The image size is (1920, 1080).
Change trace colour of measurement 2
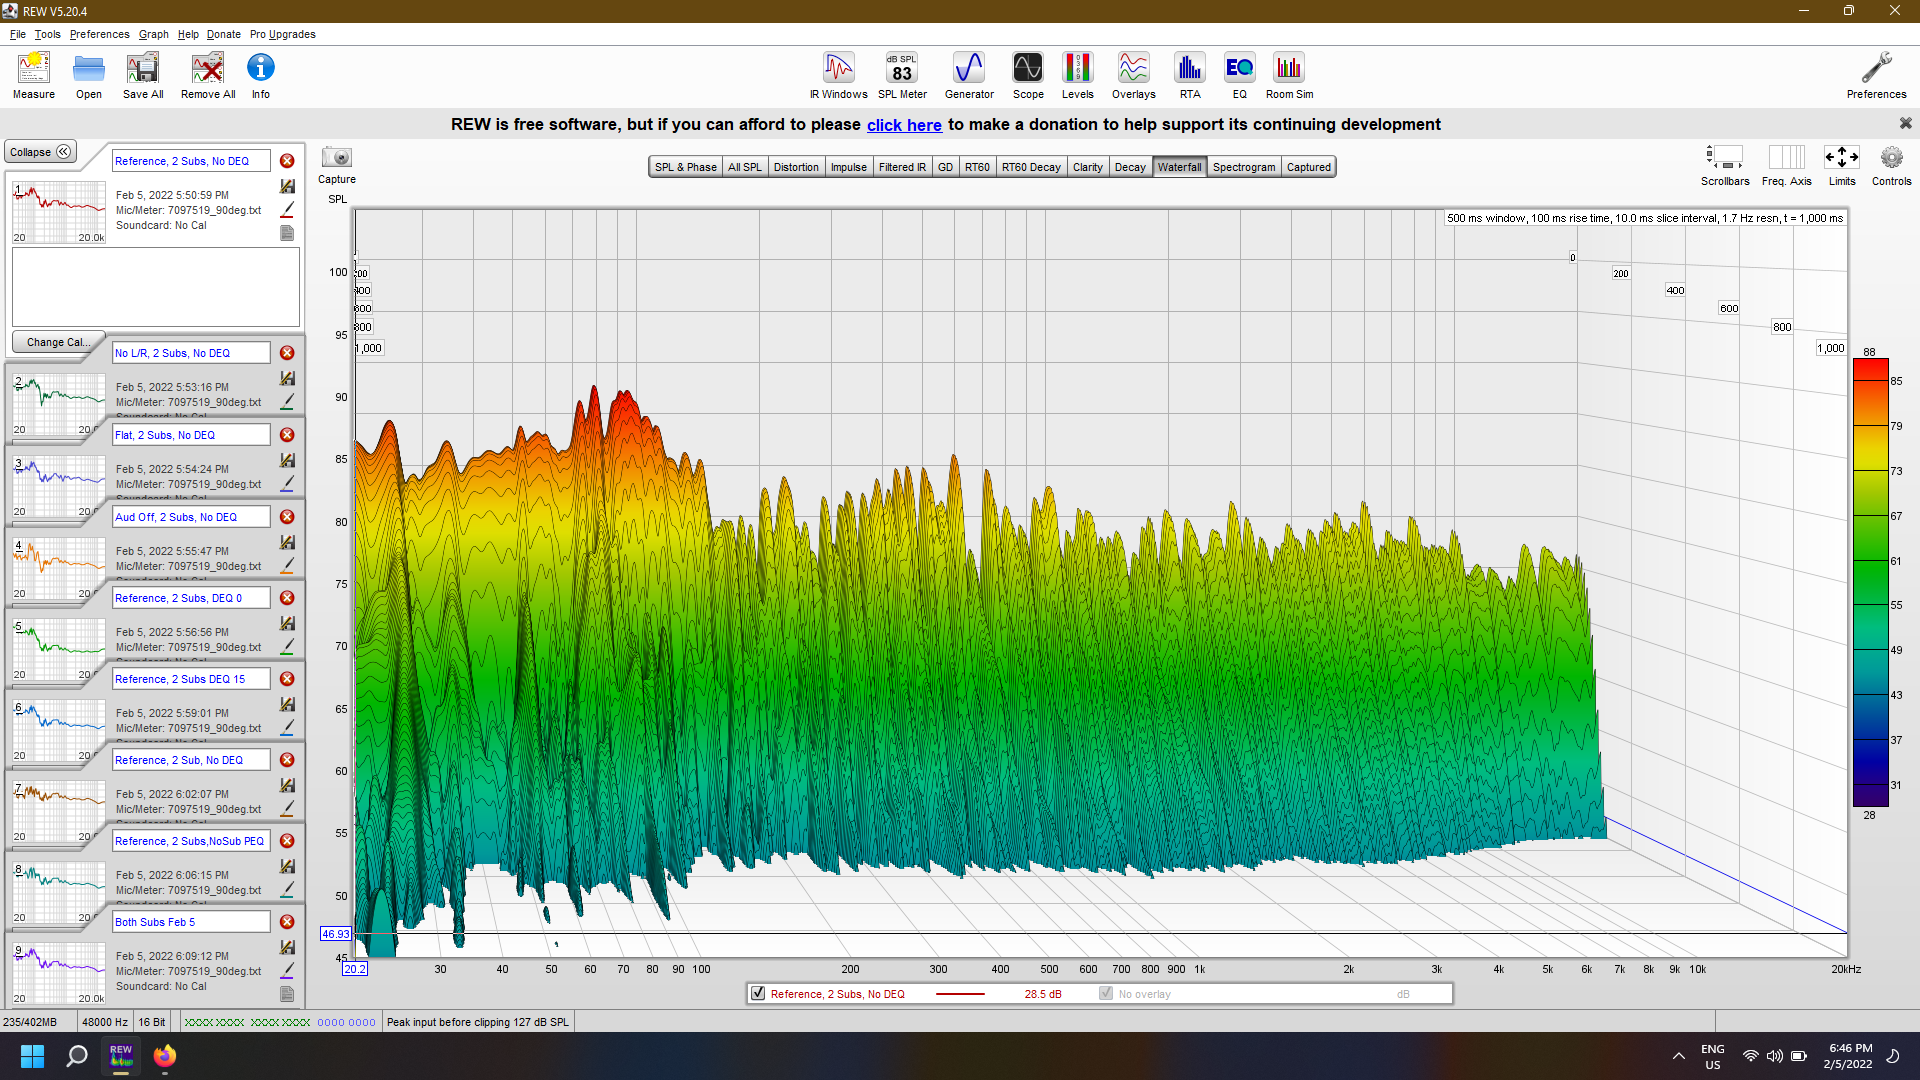click(x=287, y=401)
